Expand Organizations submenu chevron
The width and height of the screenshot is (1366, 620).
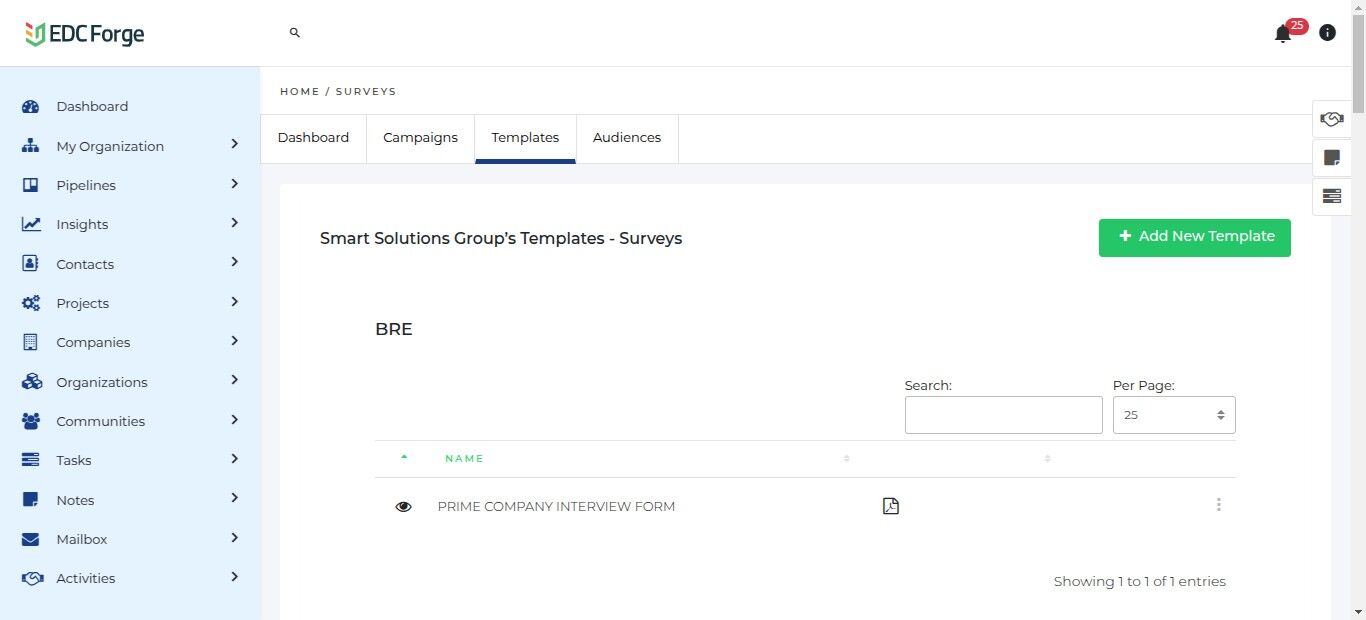(x=234, y=380)
